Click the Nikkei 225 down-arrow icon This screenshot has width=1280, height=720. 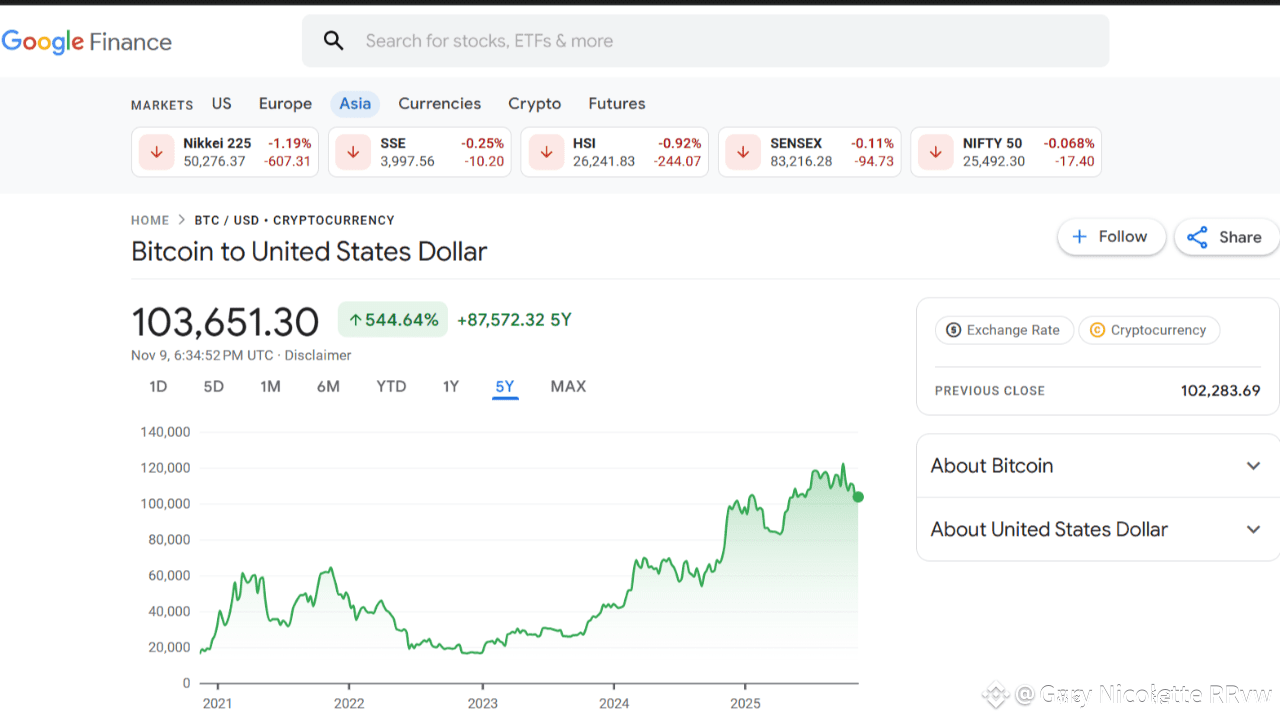pos(156,152)
